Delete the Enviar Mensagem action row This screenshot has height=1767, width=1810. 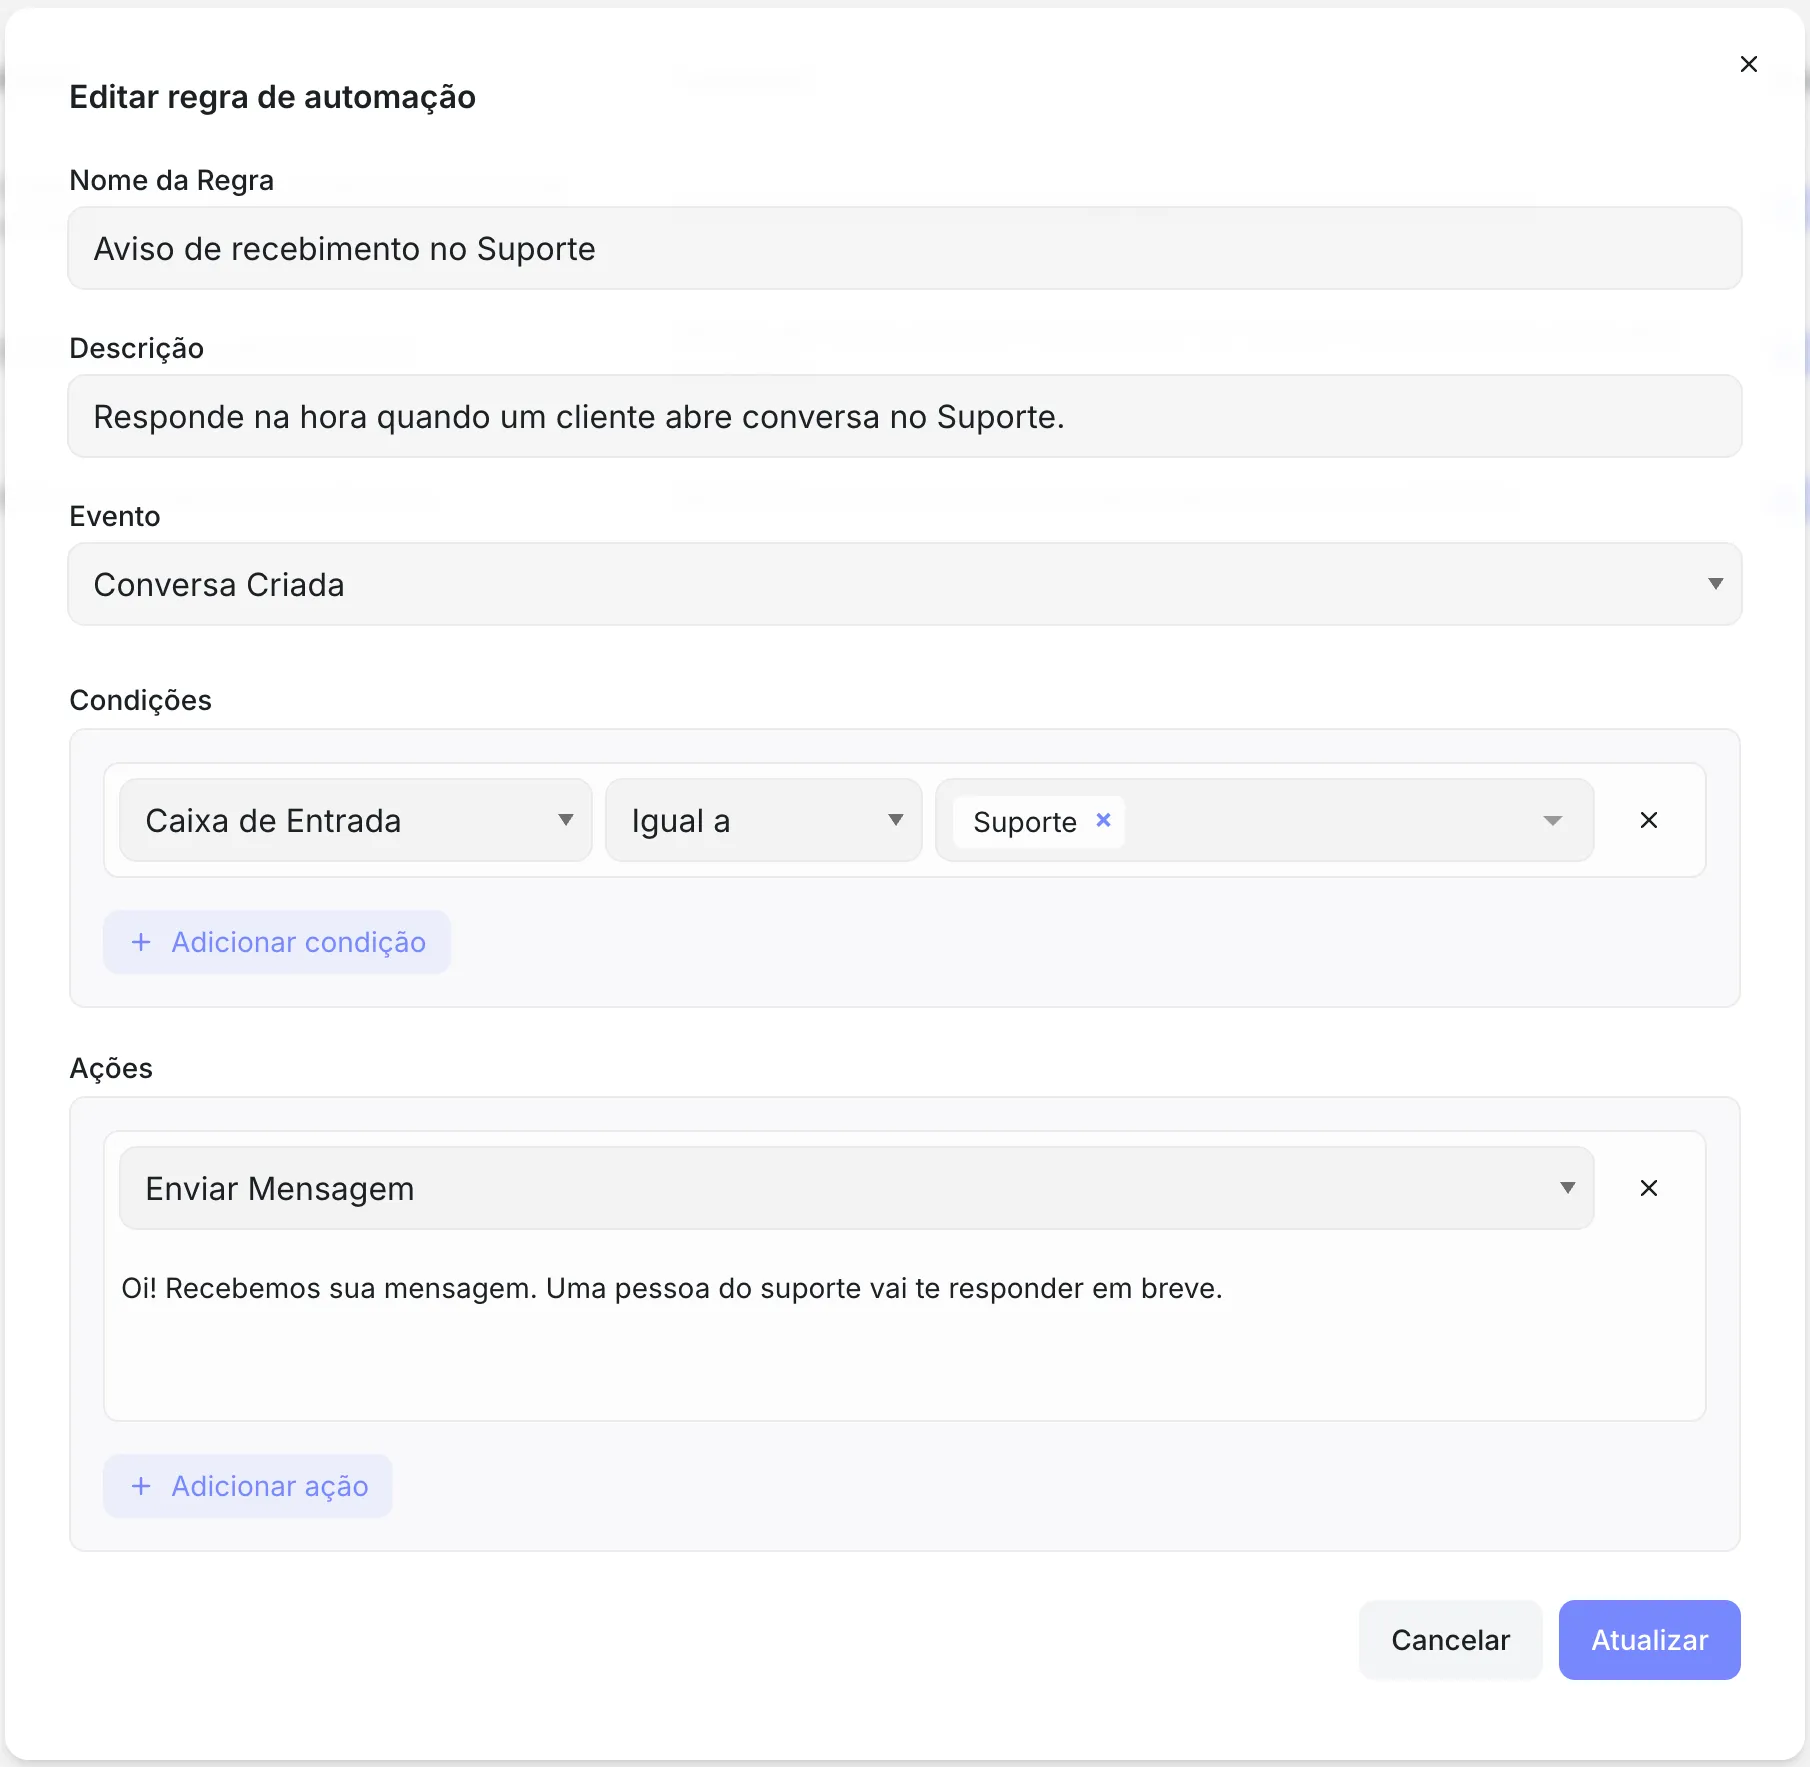[x=1649, y=1188]
